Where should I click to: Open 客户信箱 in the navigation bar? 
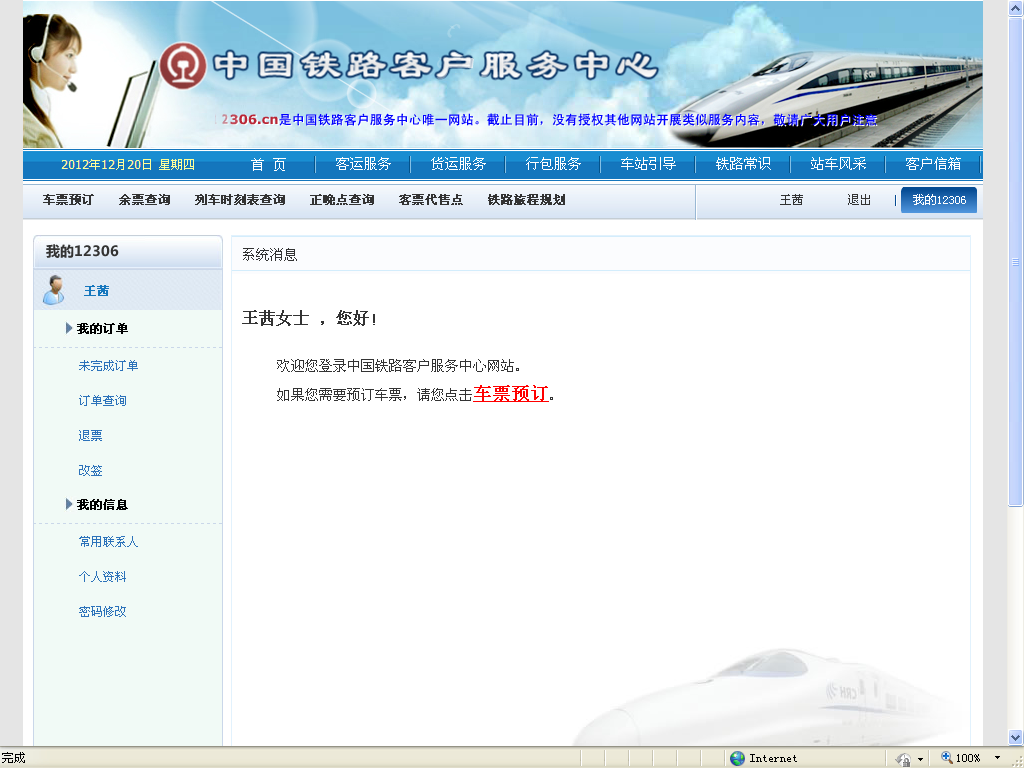[x=933, y=164]
